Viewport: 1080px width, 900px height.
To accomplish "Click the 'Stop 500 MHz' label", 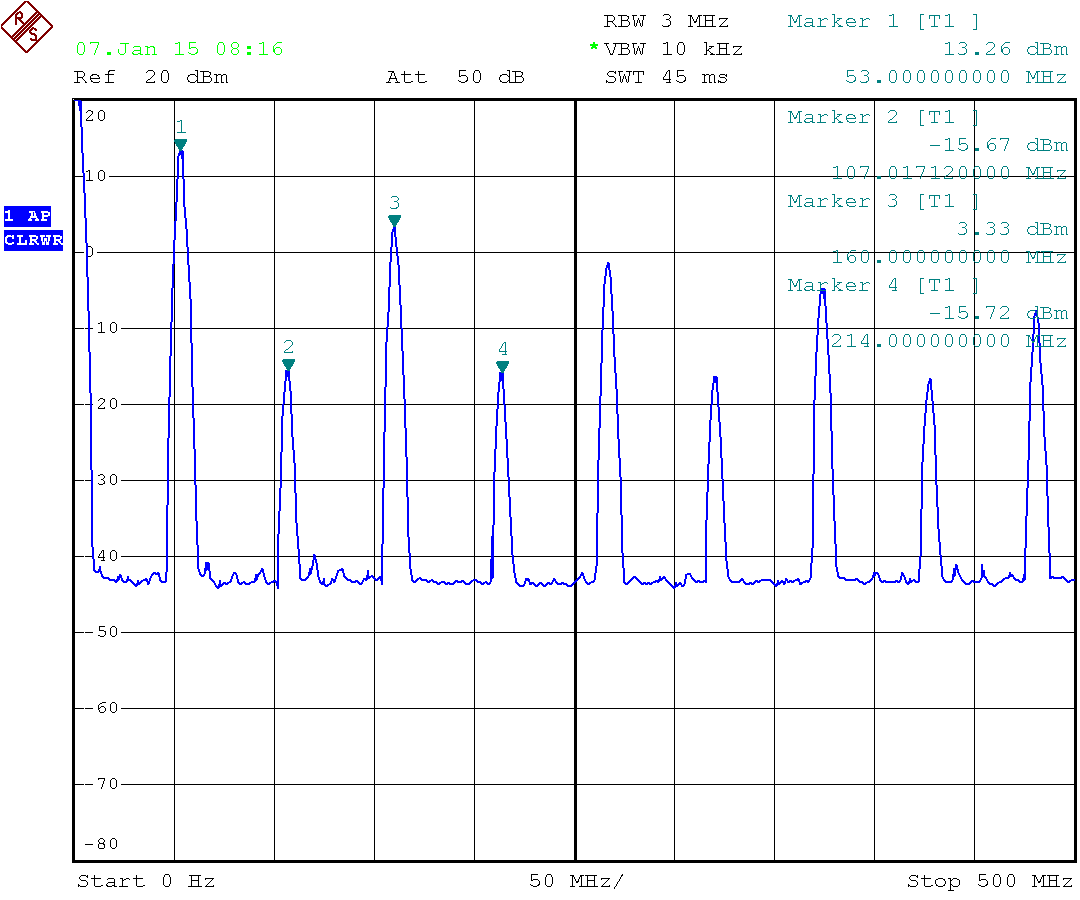I will click(x=990, y=881).
